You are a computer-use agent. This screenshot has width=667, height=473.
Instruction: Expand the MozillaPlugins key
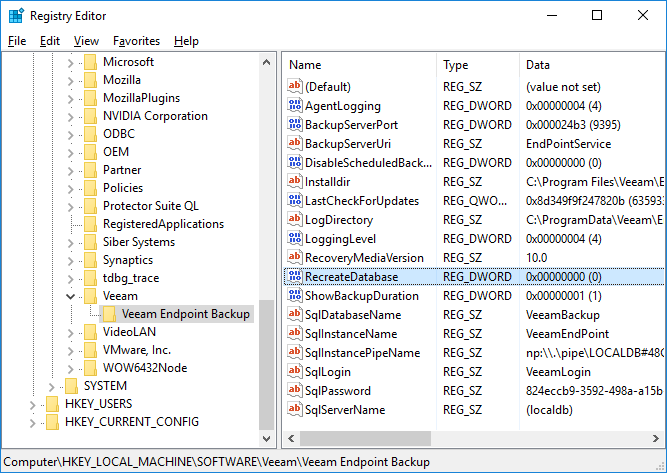71,99
